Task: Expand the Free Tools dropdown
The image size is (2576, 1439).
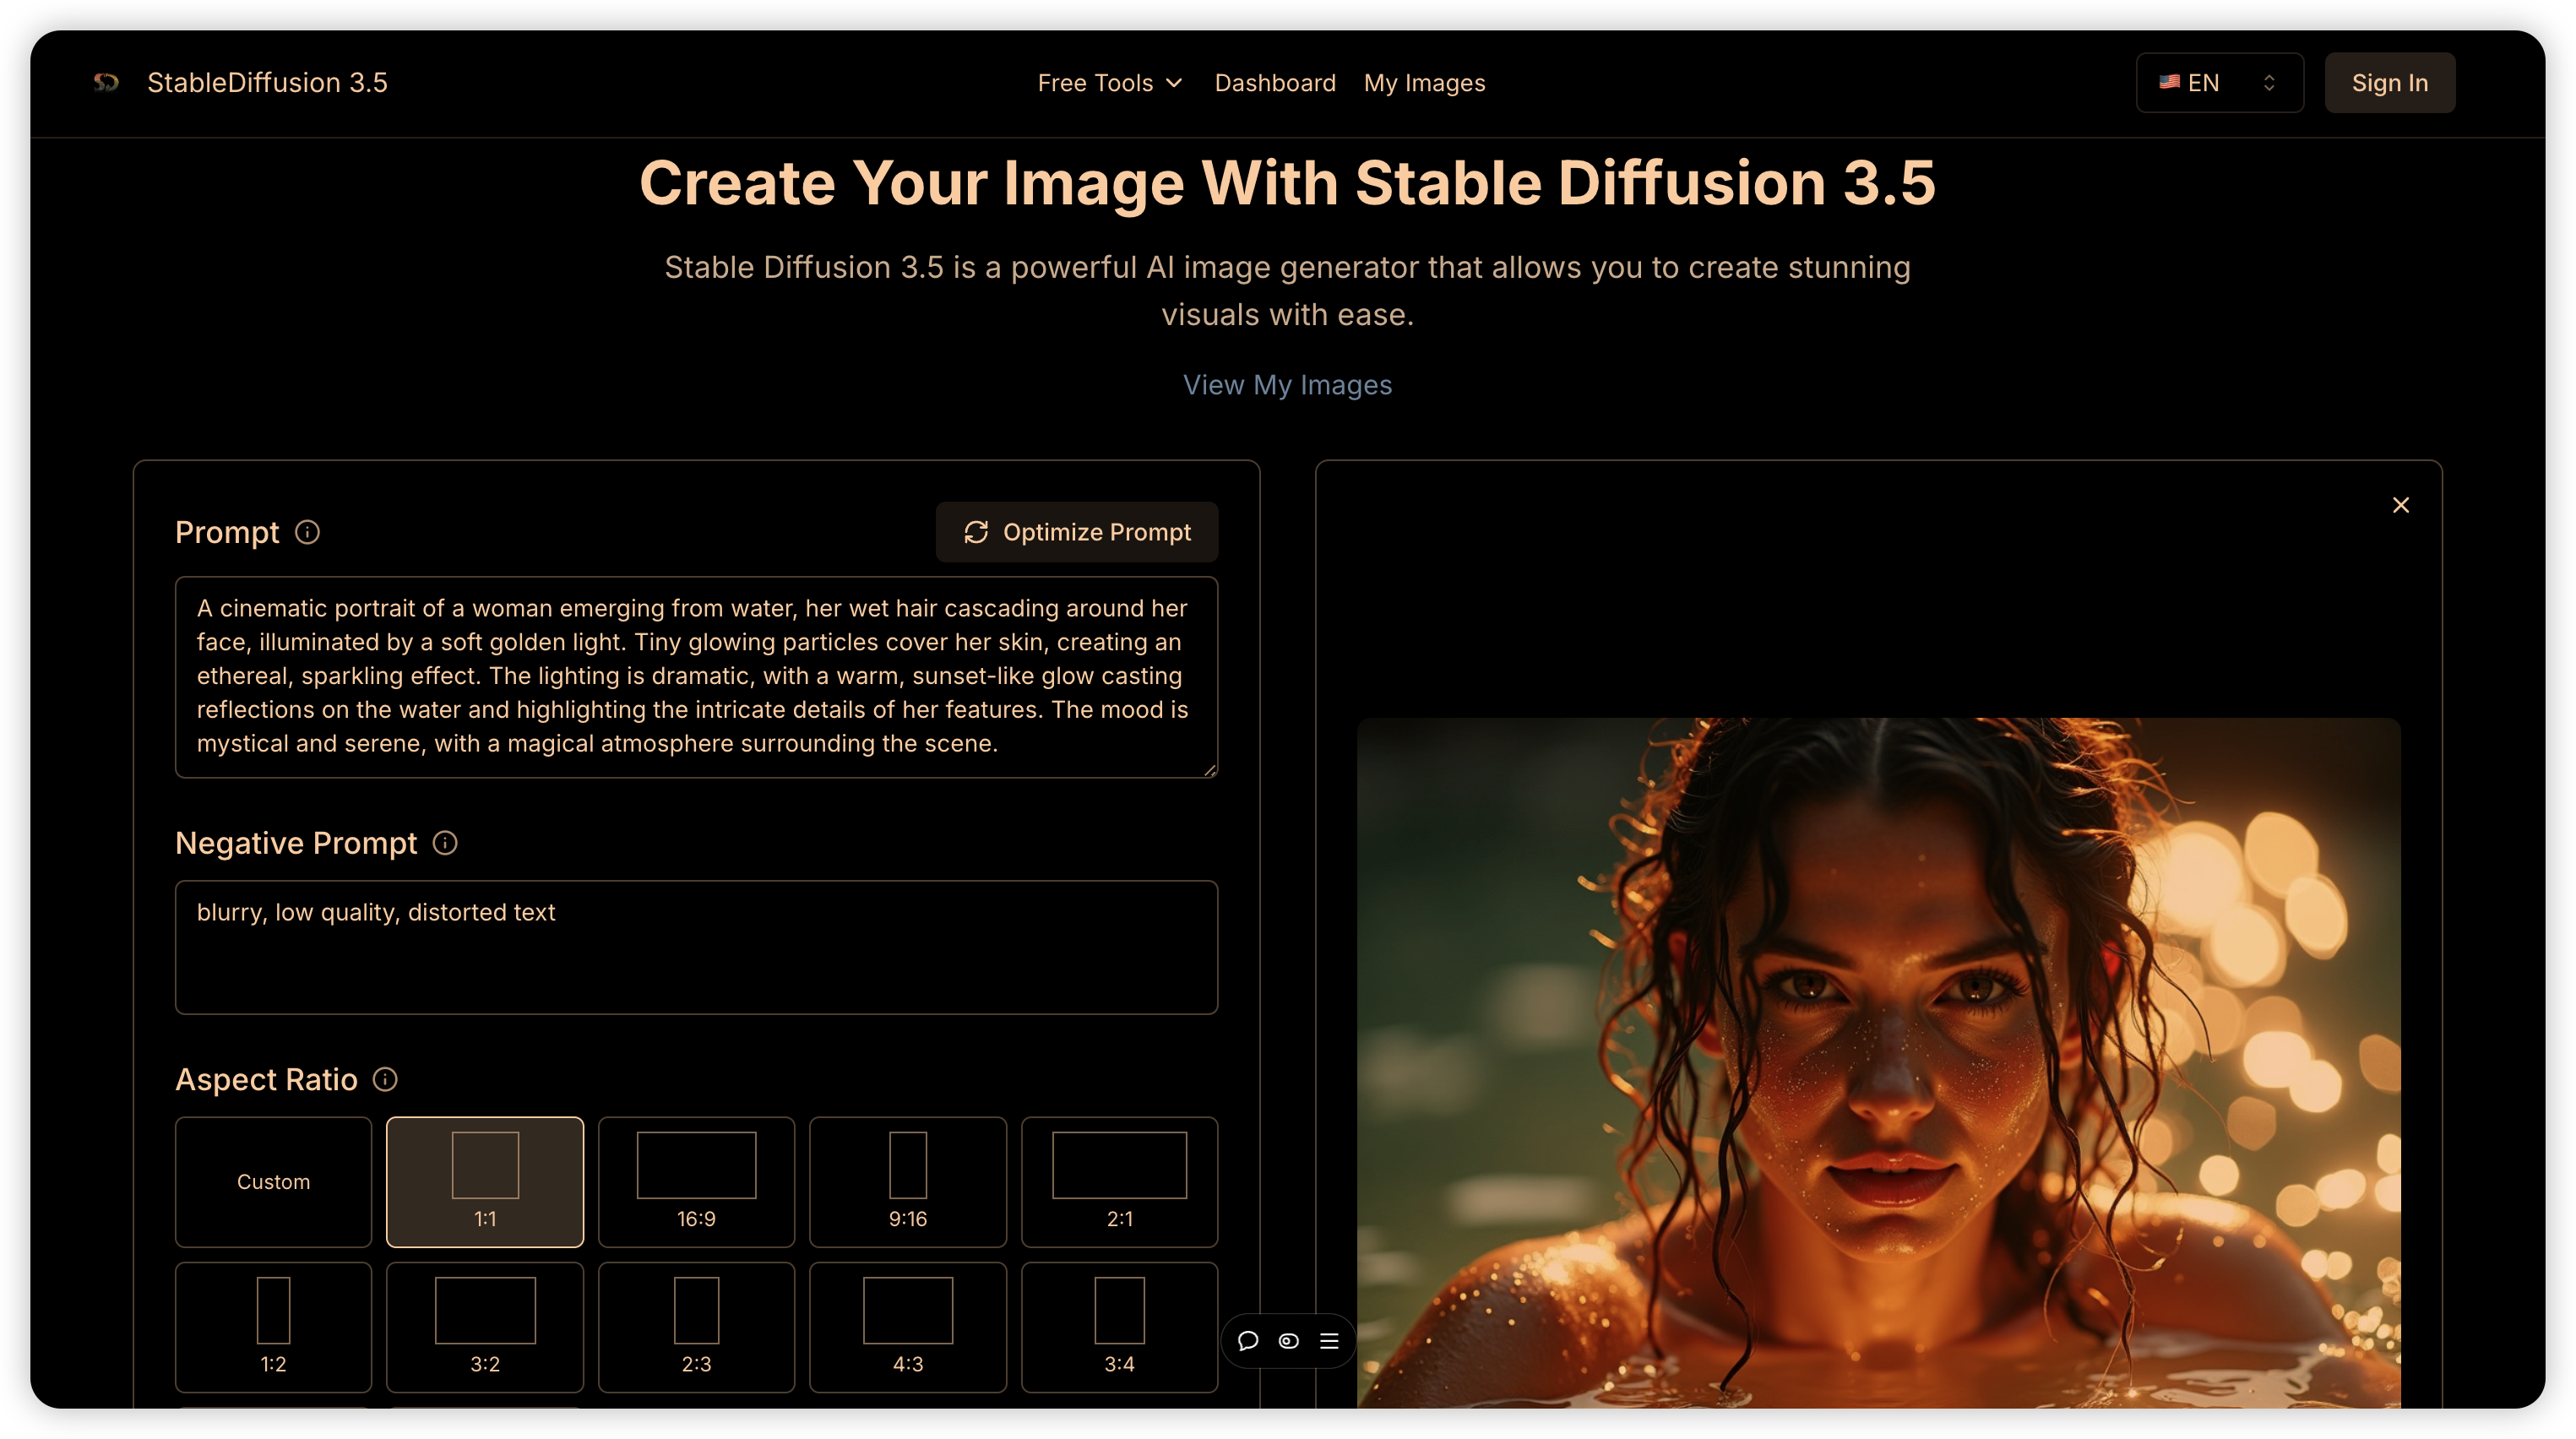Action: point(1109,82)
